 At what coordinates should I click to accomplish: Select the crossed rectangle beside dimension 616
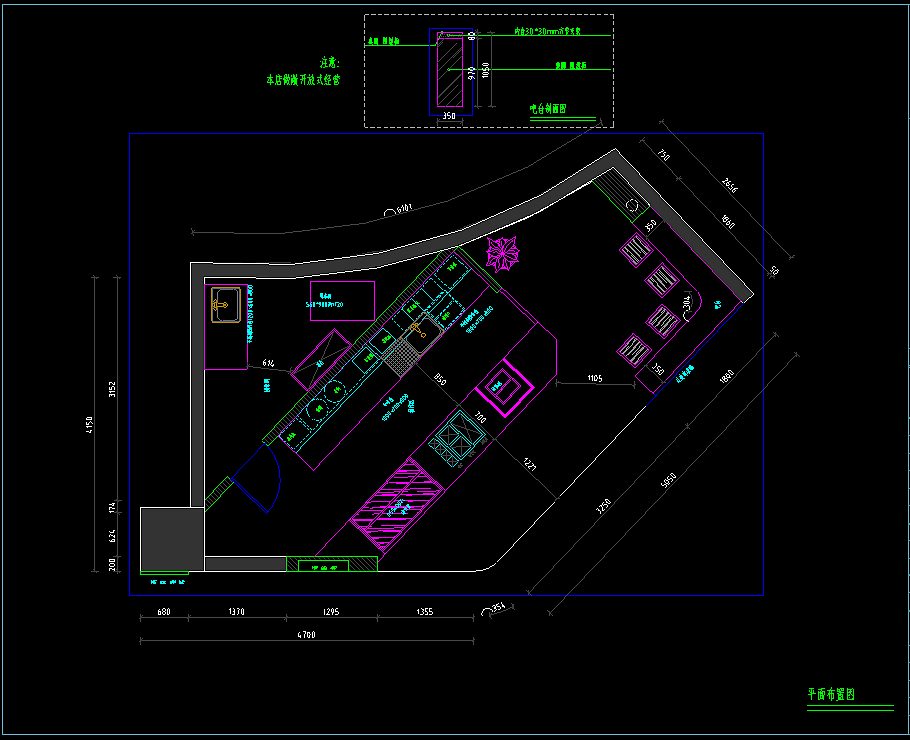[x=321, y=360]
